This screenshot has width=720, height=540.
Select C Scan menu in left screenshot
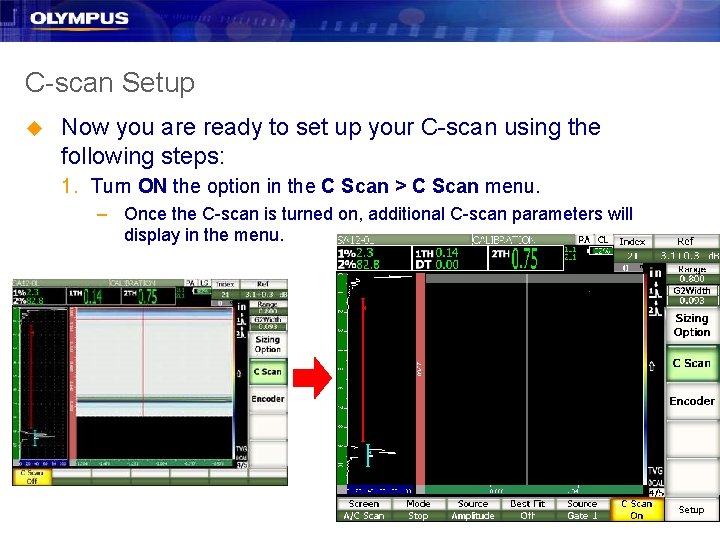click(268, 371)
